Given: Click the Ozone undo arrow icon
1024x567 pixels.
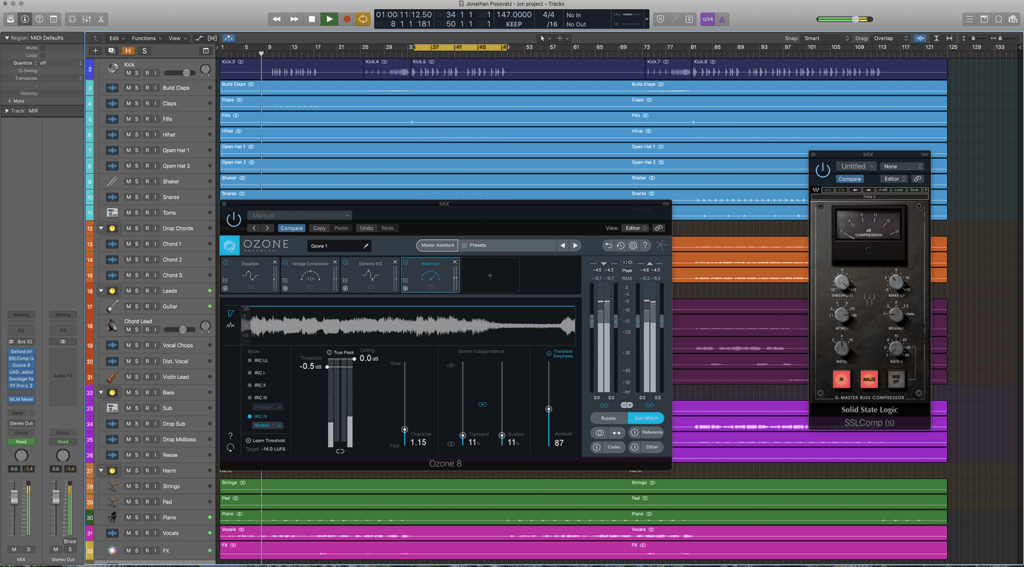Looking at the screenshot, I should (x=609, y=246).
